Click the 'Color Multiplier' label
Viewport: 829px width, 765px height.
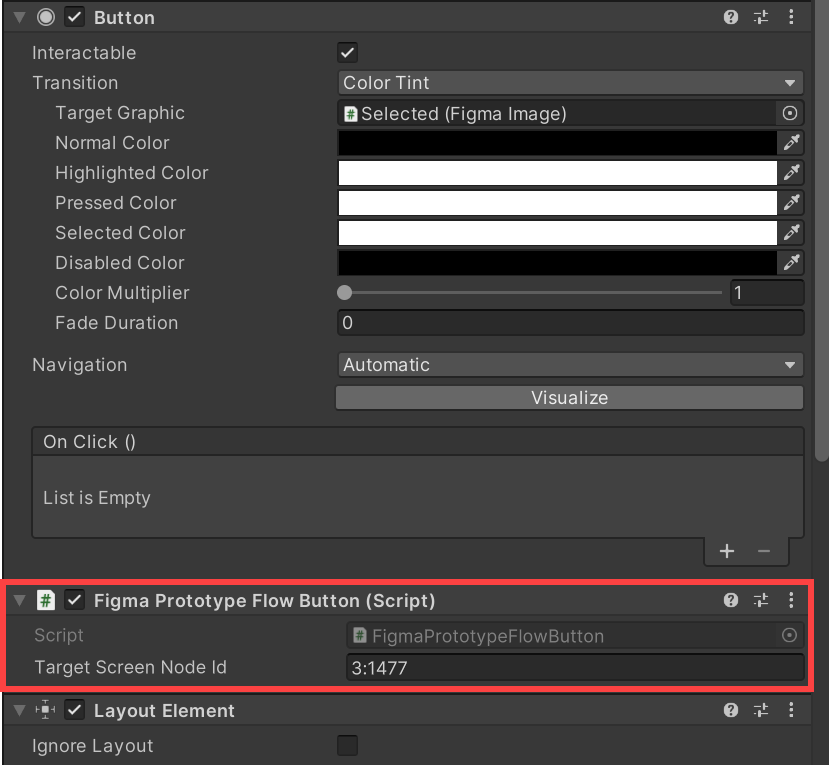(122, 292)
